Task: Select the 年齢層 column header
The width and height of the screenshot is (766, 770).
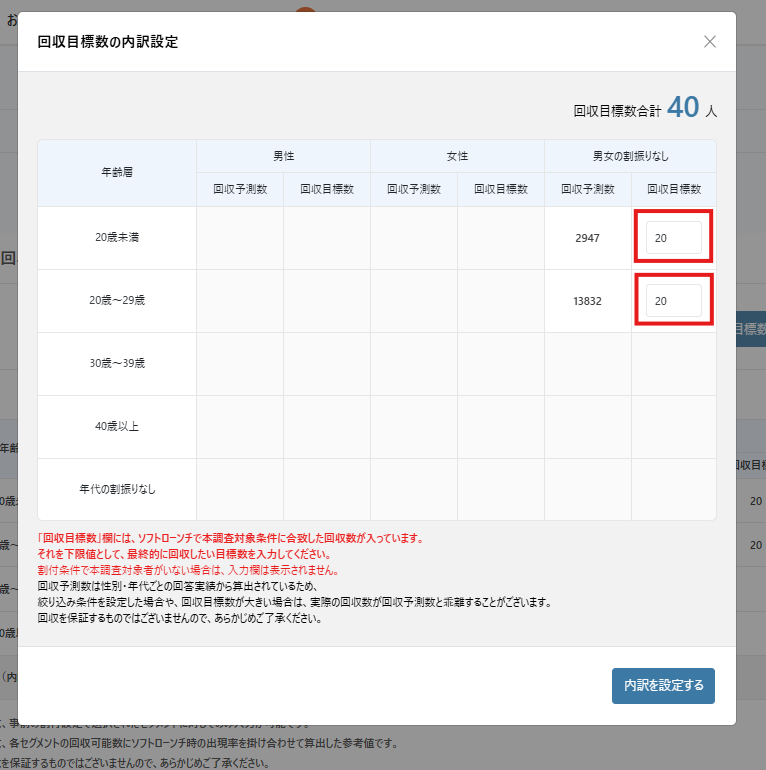Action: [117, 172]
